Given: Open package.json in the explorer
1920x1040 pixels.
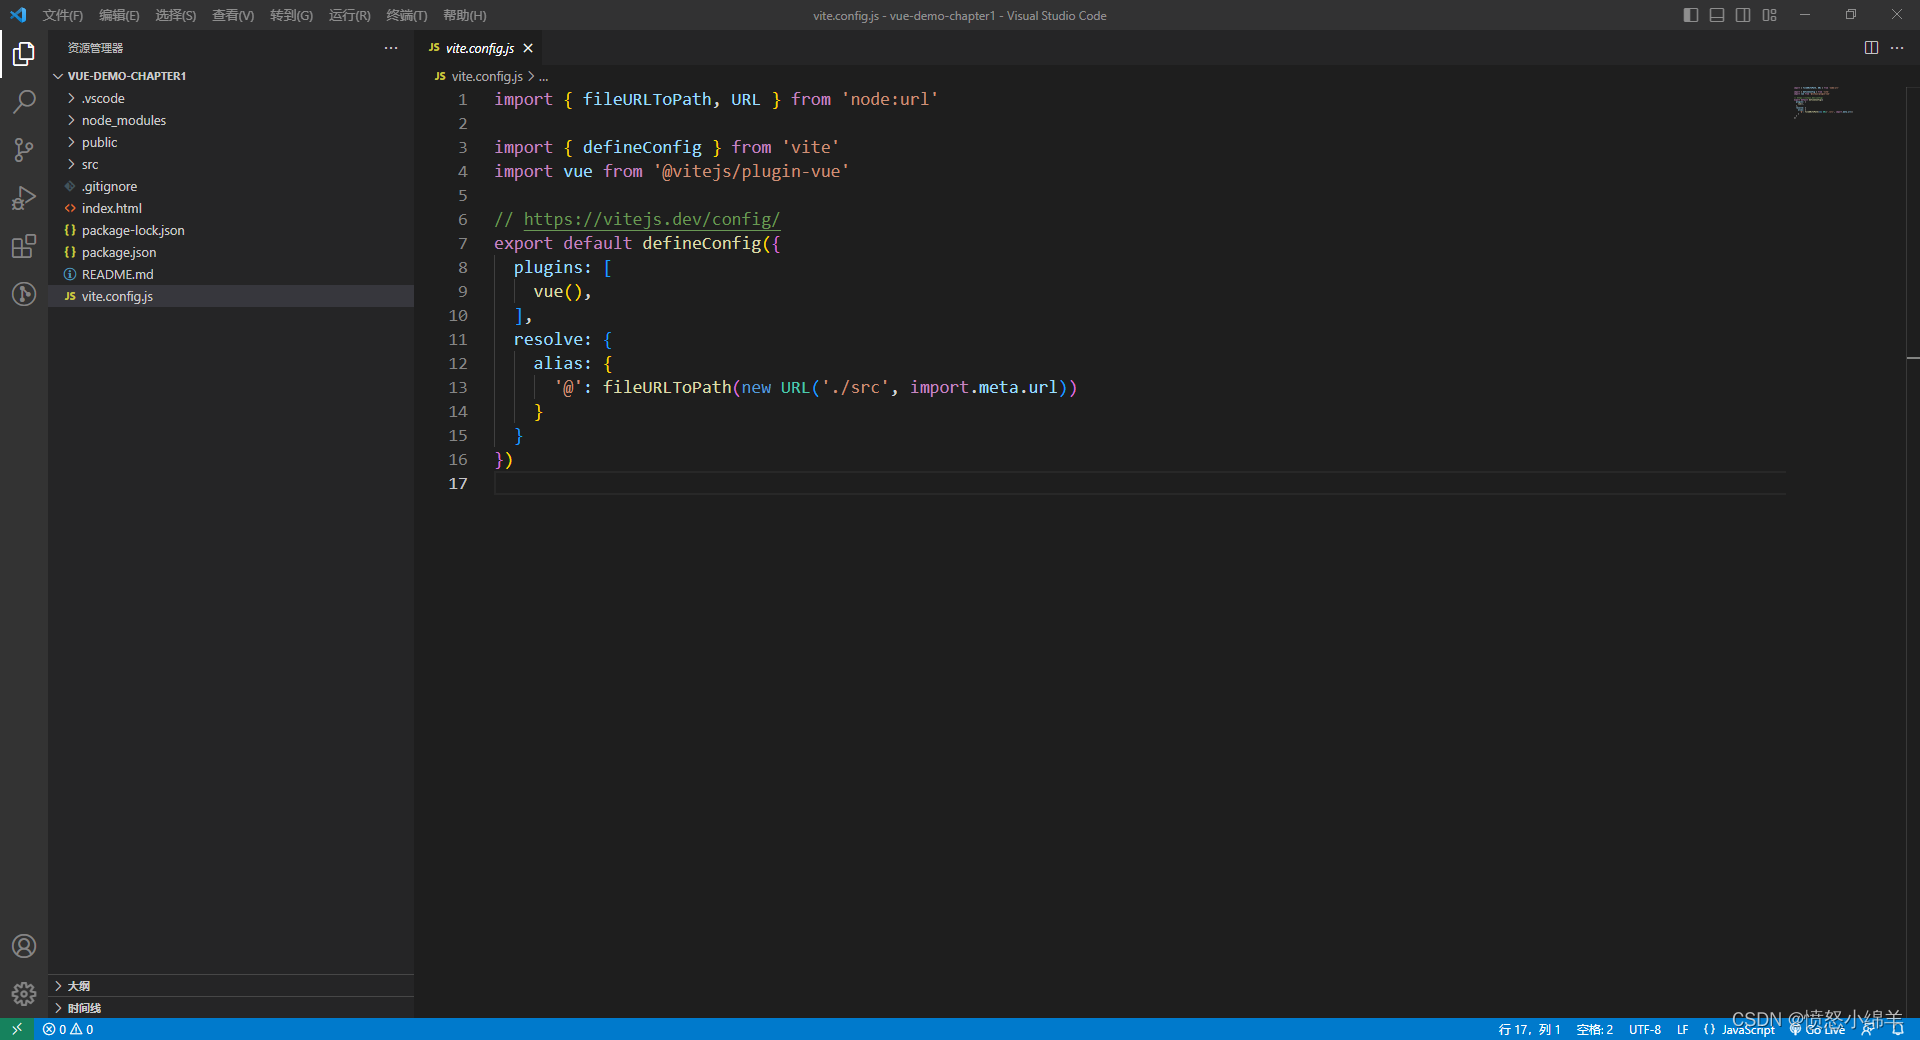Looking at the screenshot, I should pos(231,252).
